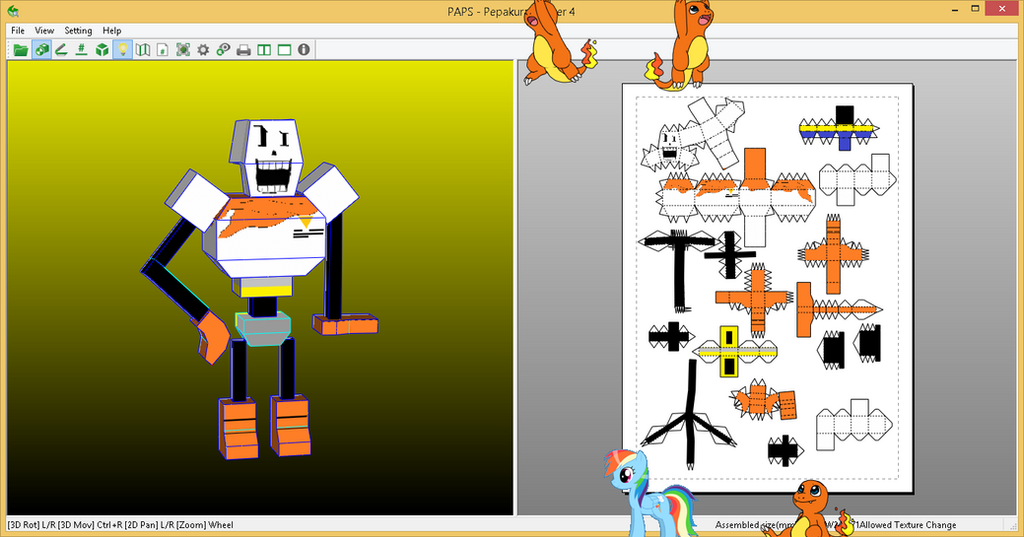The width and height of the screenshot is (1024, 537).
Task: Click 'Allowed Texture Change' status text
Action: 908,525
